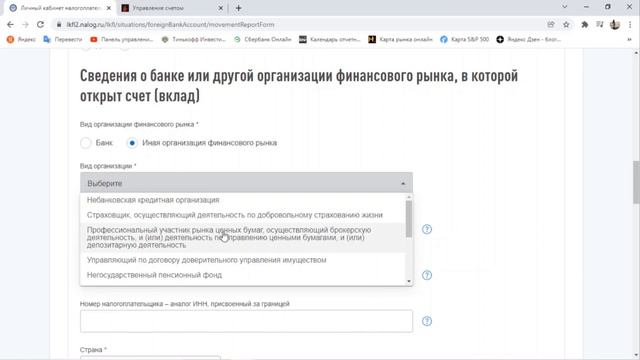The height and width of the screenshot is (360, 640).
Task: Choose Страховщик по добровольному страхованию жизни
Action: tap(242, 215)
